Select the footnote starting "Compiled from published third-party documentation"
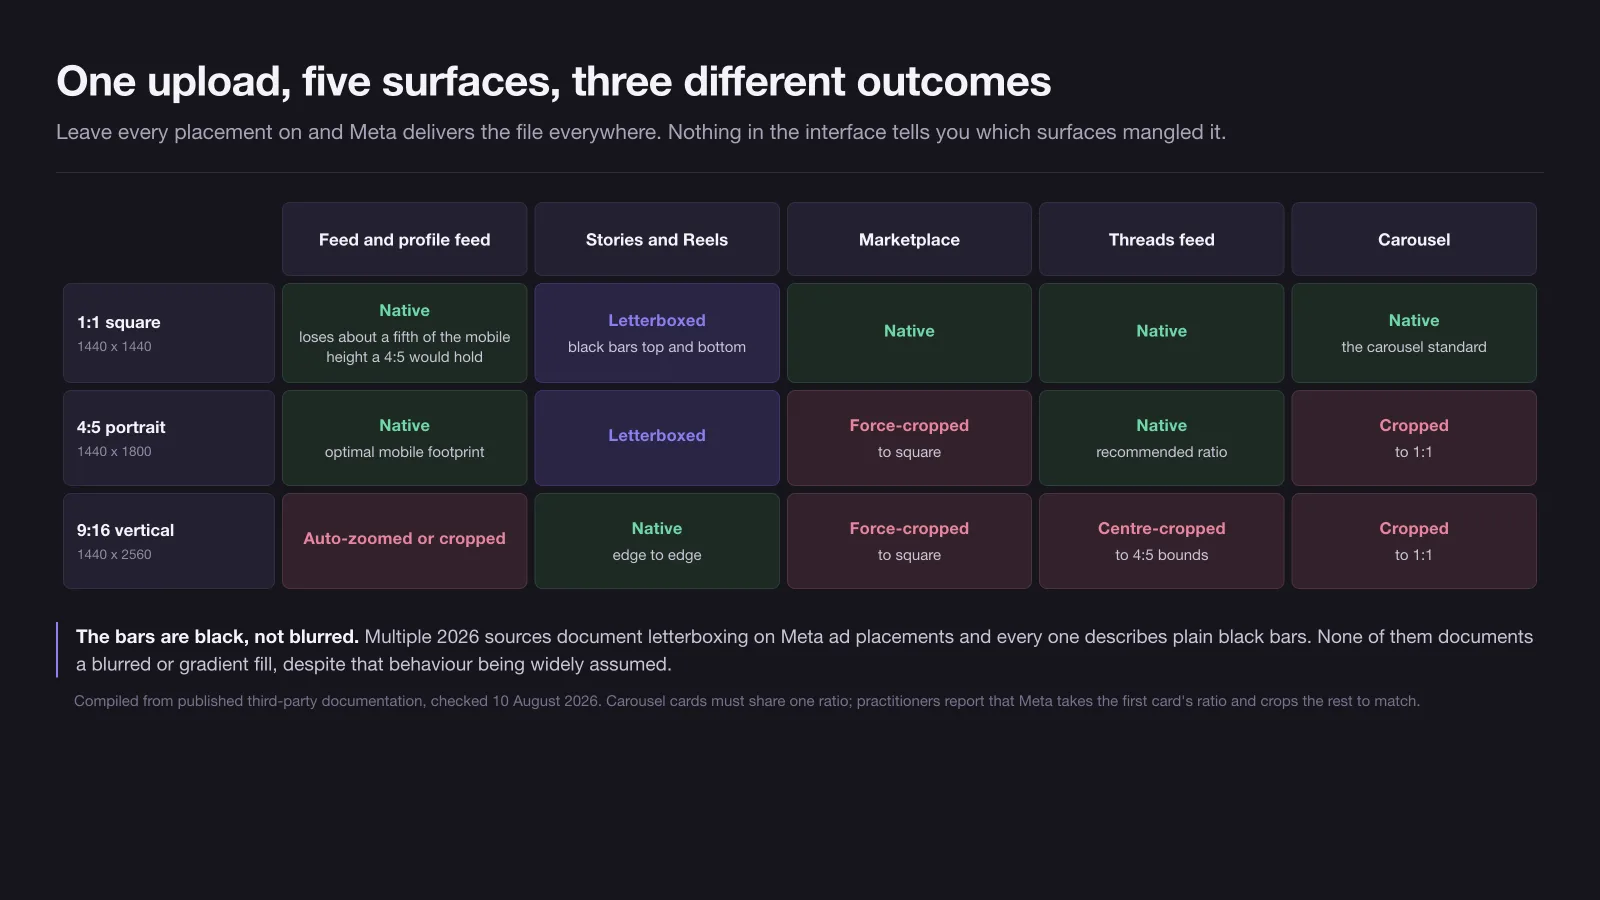Image resolution: width=1600 pixels, height=900 pixels. pos(747,701)
